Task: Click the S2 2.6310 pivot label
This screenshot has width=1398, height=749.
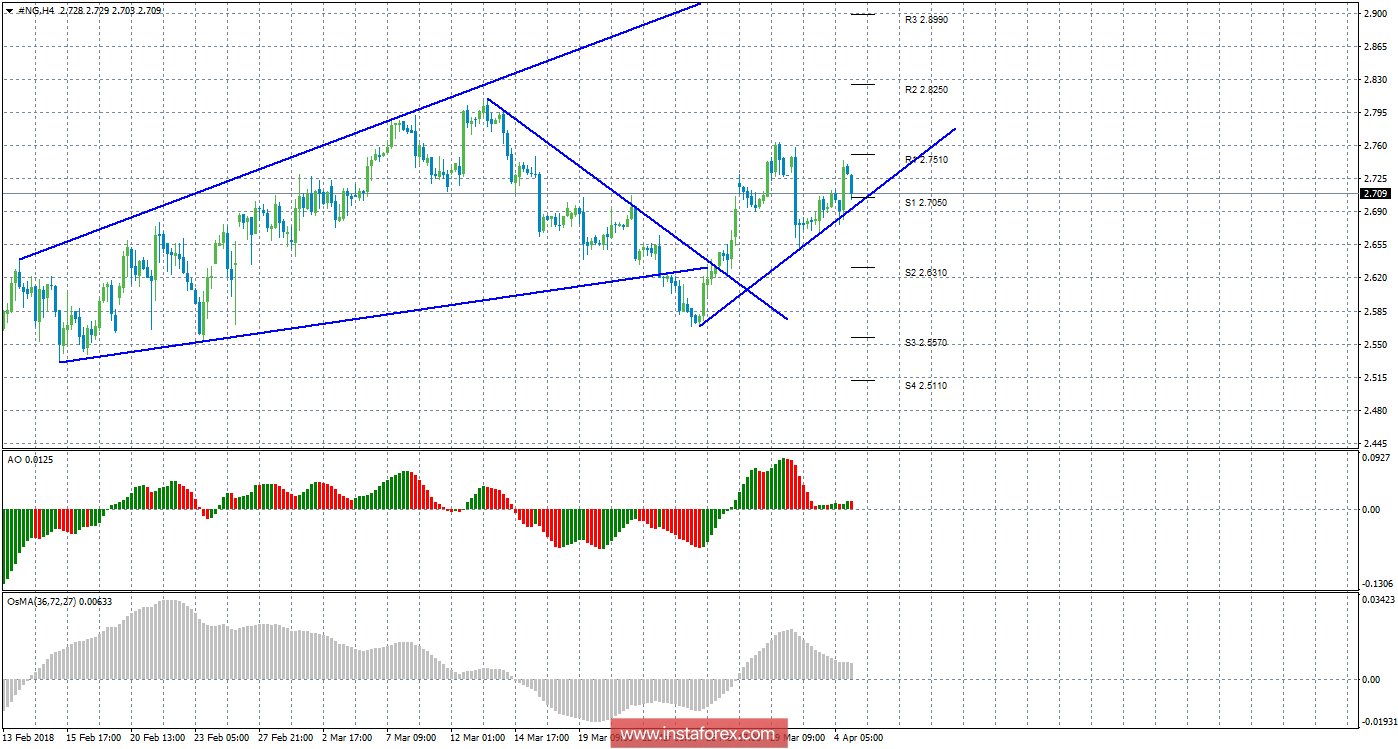Action: pyautogui.click(x=926, y=273)
